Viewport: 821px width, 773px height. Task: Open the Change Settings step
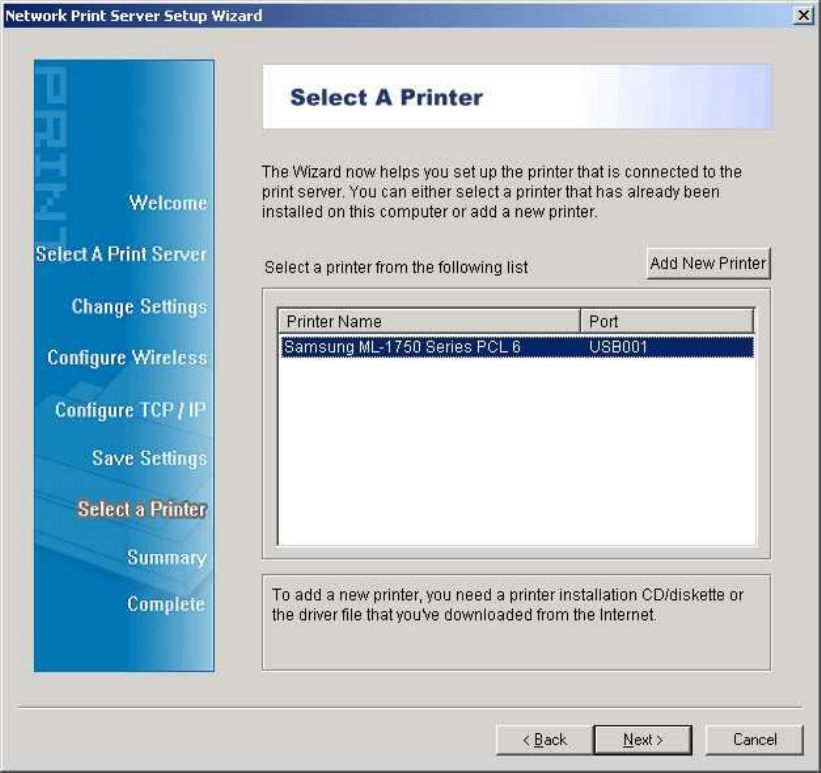coord(139,306)
